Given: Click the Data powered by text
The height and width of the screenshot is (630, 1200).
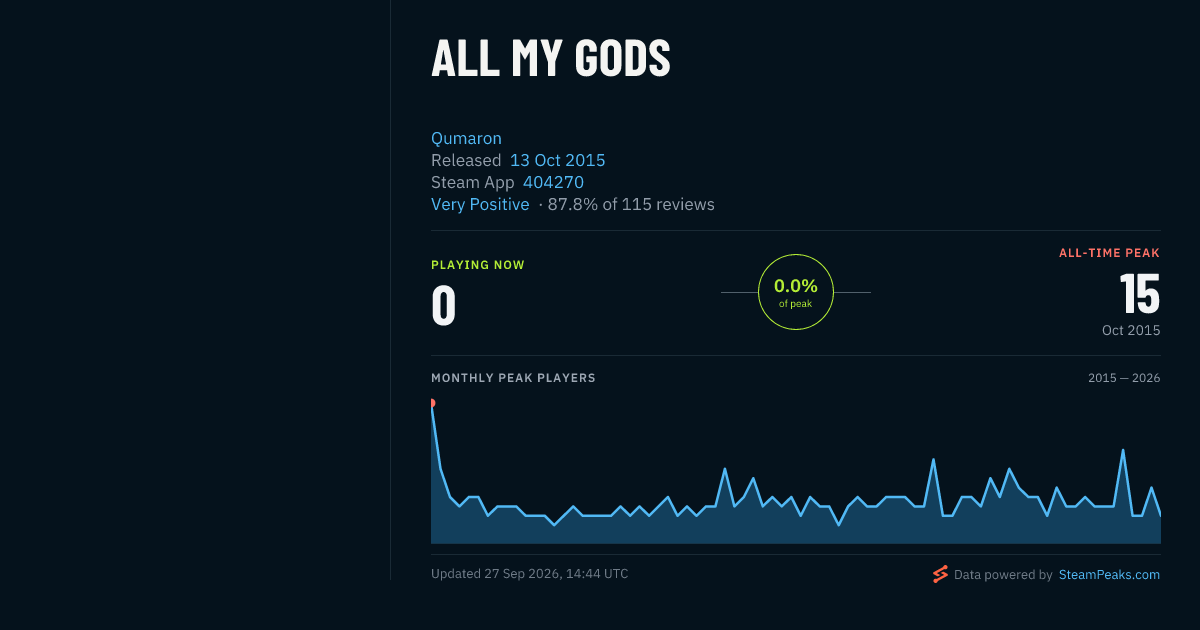Looking at the screenshot, I should point(1003,575).
